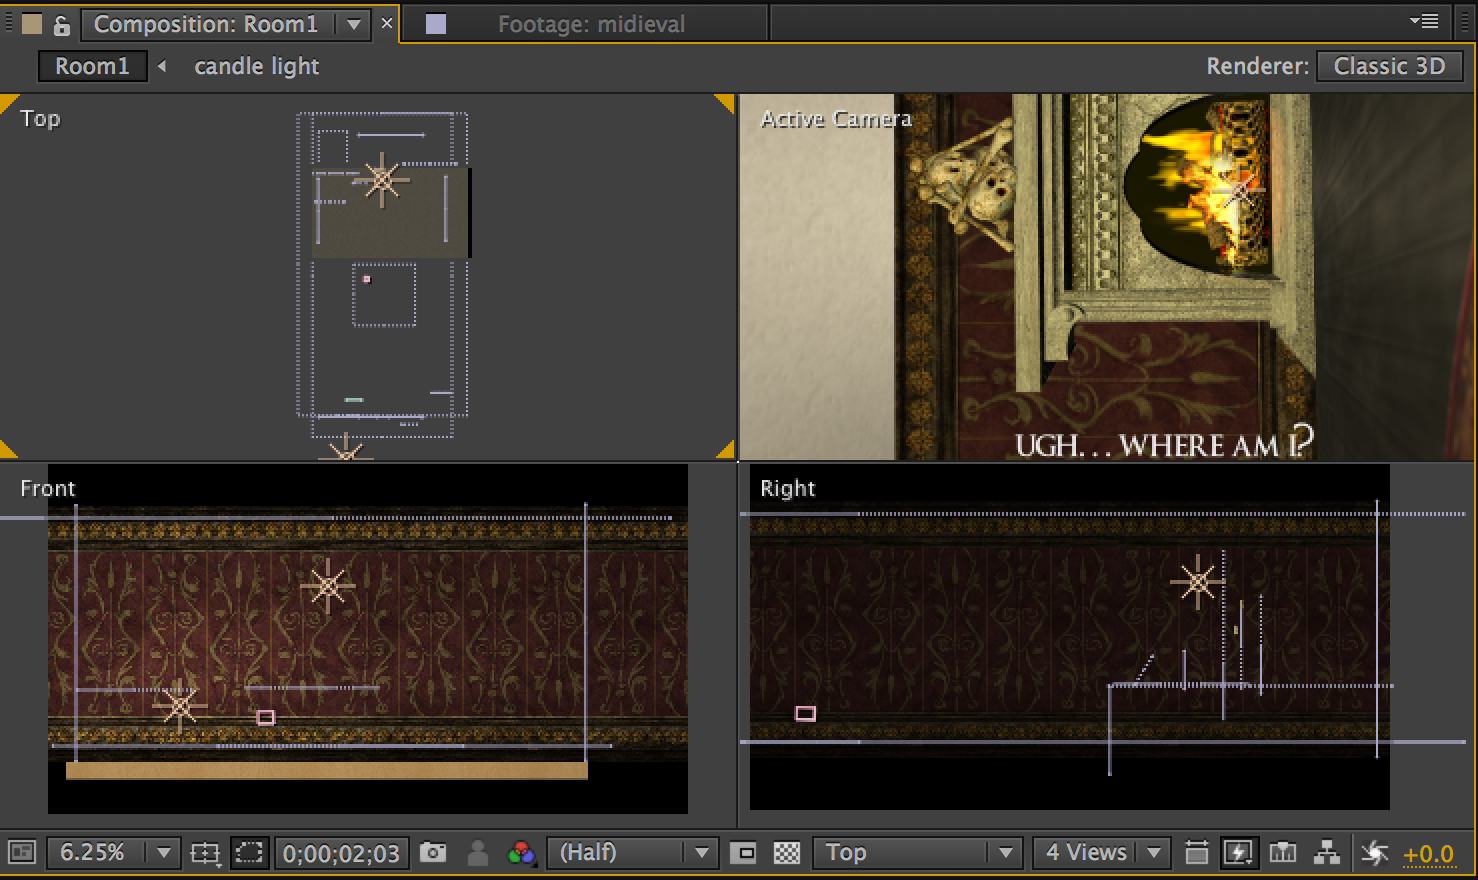Toggle the composition panel lock icon
Image resolution: width=1478 pixels, height=880 pixels.
pos(61,25)
